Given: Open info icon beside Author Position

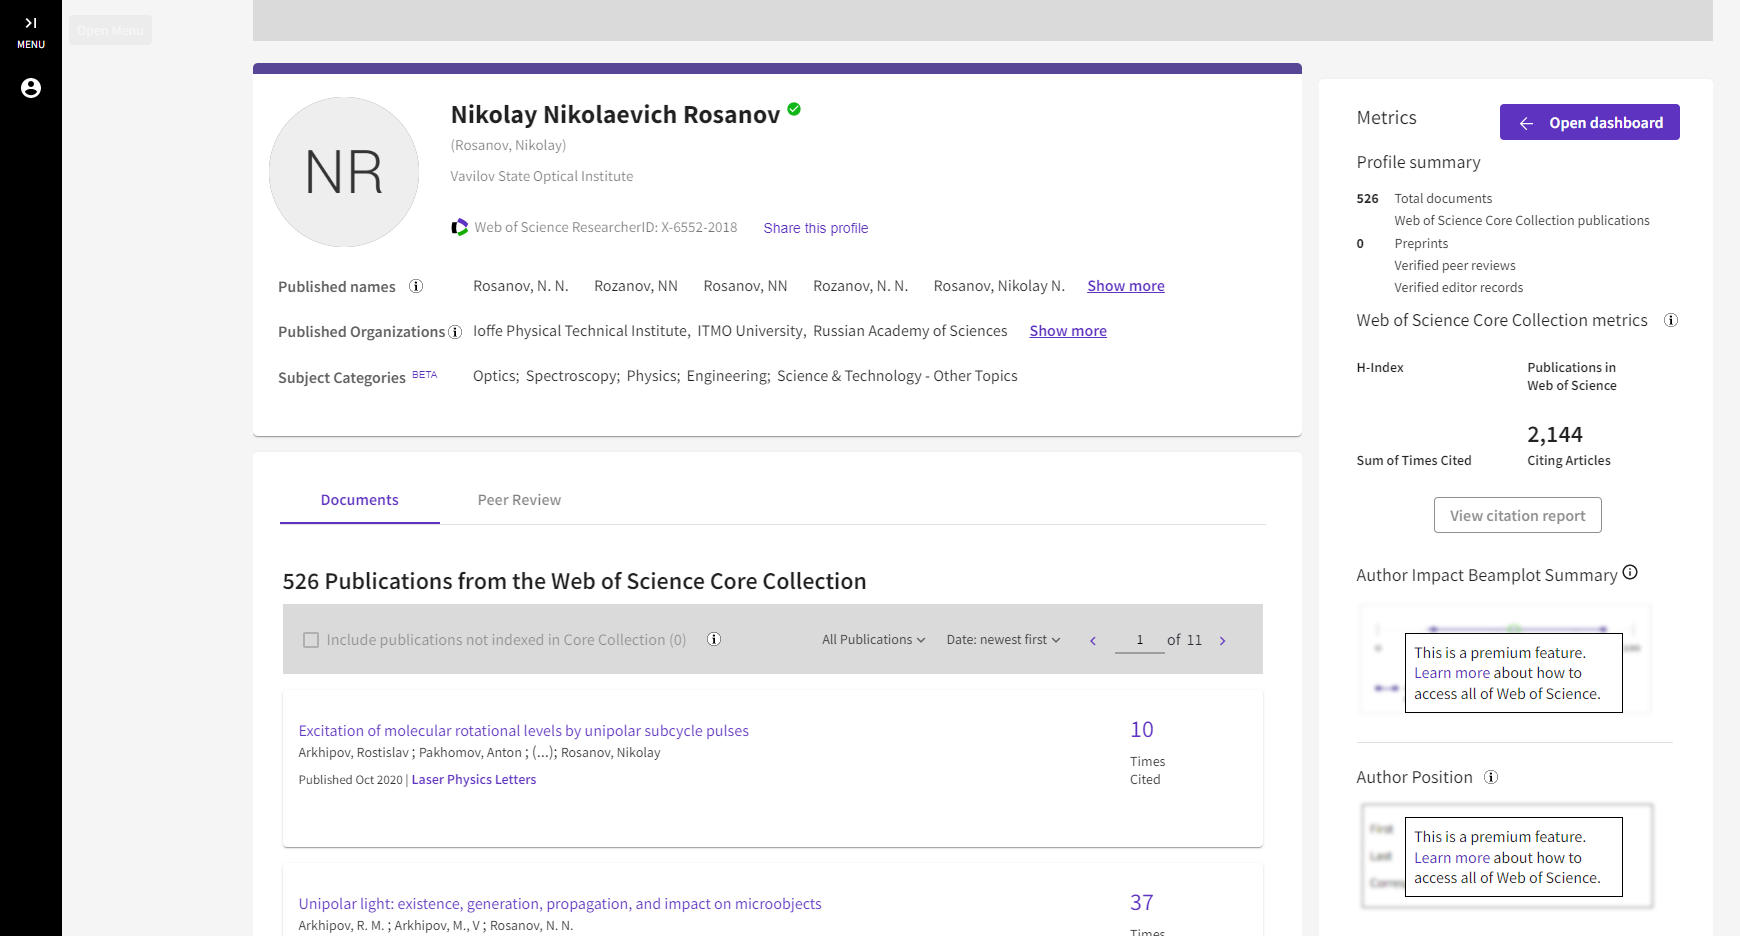Looking at the screenshot, I should click(1491, 777).
